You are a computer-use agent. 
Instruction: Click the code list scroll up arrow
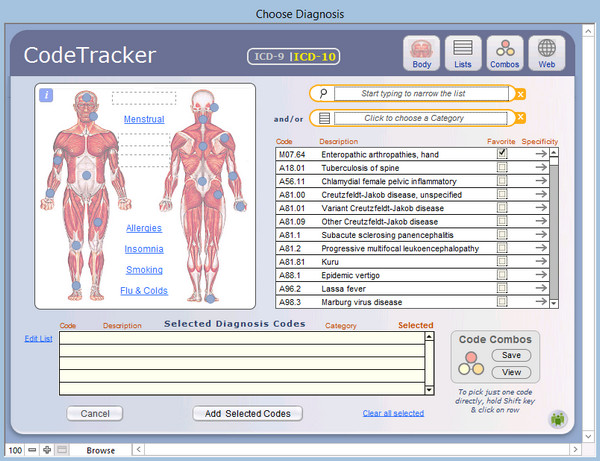554,152
